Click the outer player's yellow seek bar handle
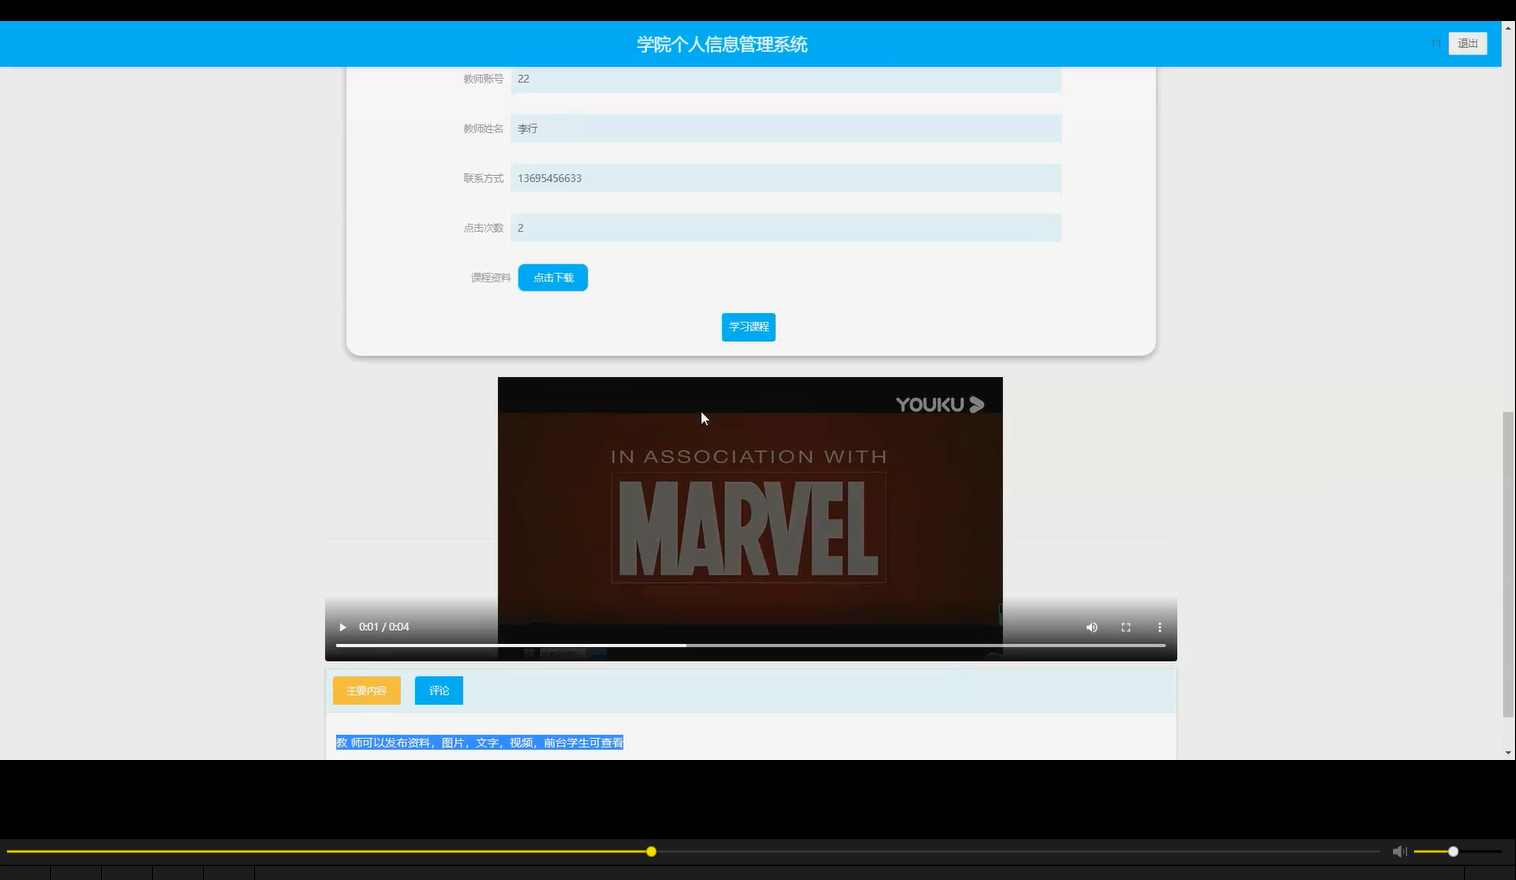The width and height of the screenshot is (1516, 880). [651, 852]
